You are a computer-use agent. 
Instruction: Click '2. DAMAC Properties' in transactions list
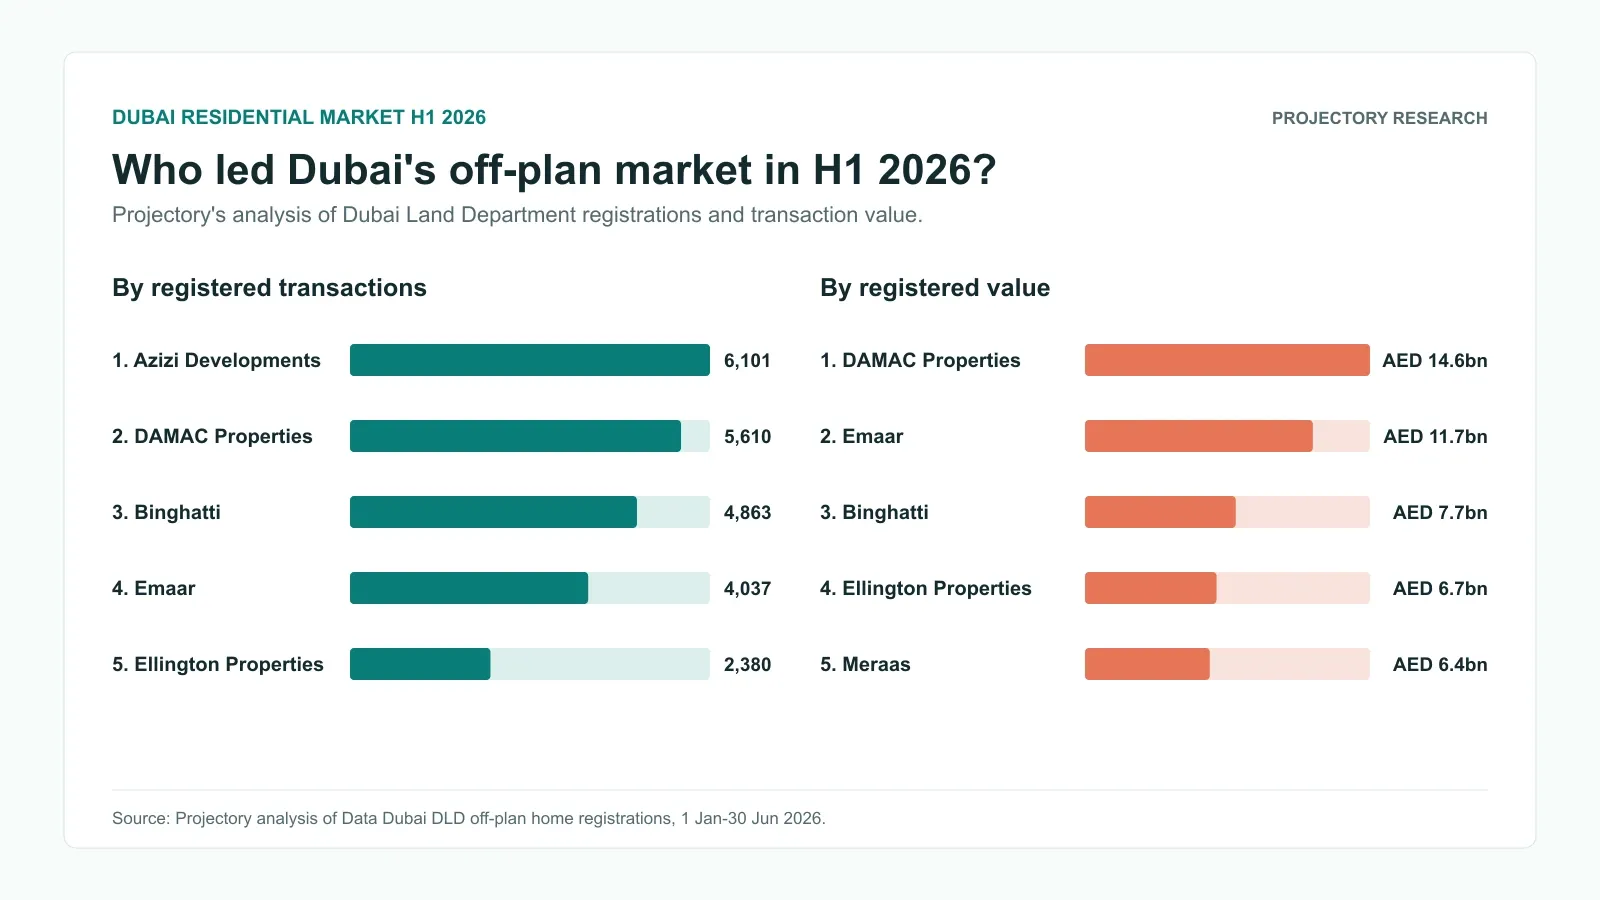pos(212,436)
